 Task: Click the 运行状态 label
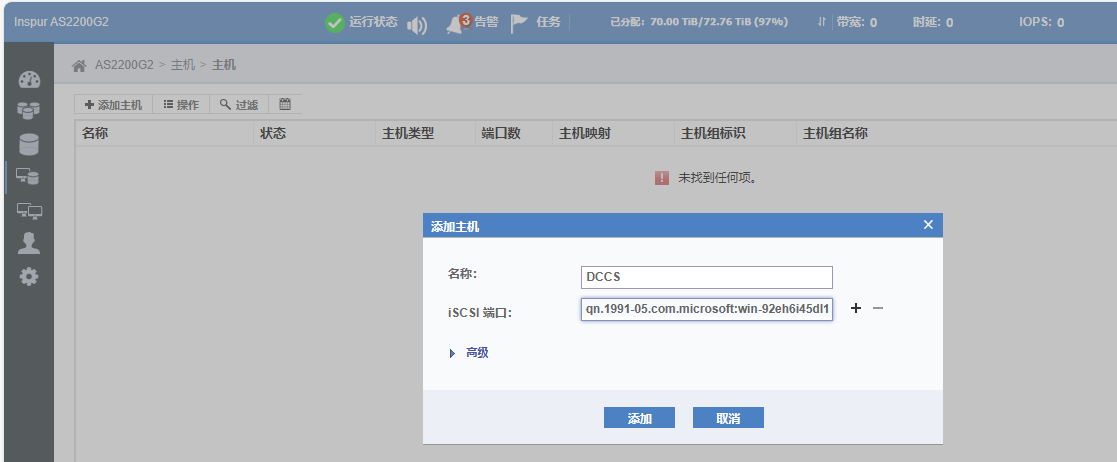pos(373,22)
